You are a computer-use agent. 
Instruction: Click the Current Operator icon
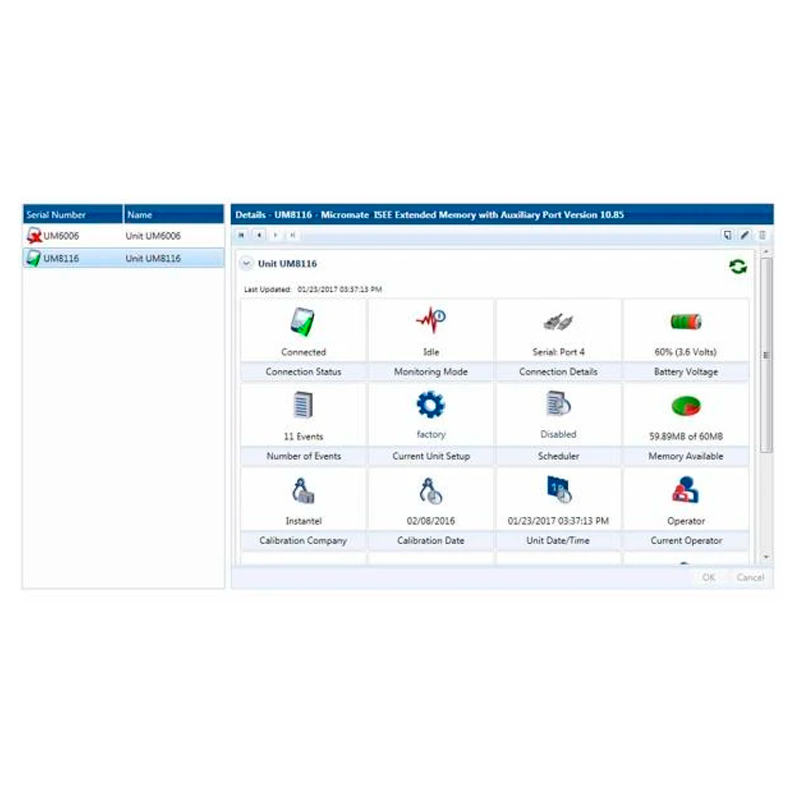[x=686, y=490]
